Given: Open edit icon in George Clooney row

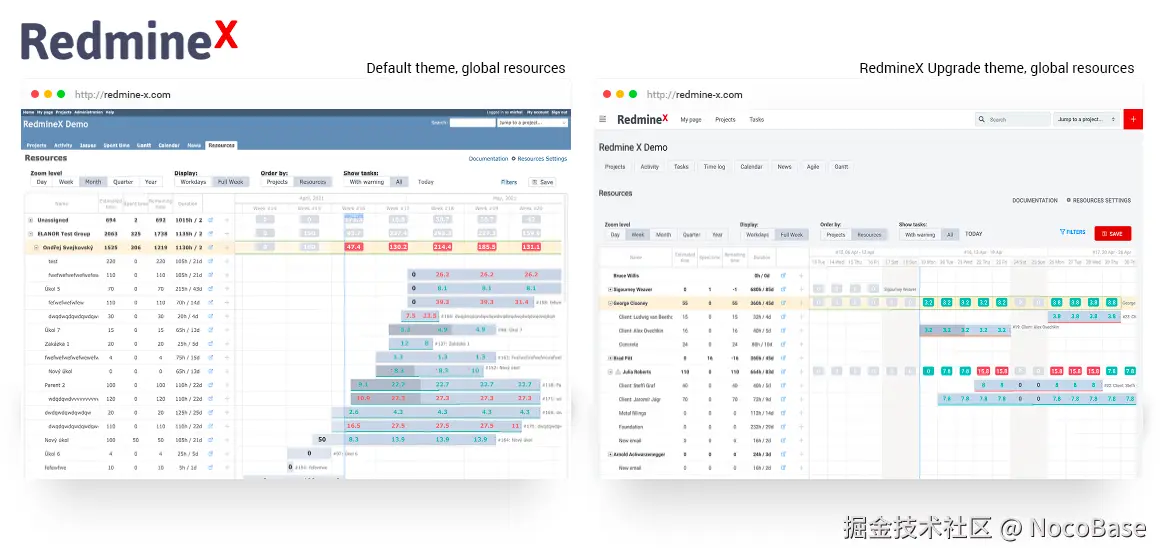Looking at the screenshot, I should click(783, 303).
